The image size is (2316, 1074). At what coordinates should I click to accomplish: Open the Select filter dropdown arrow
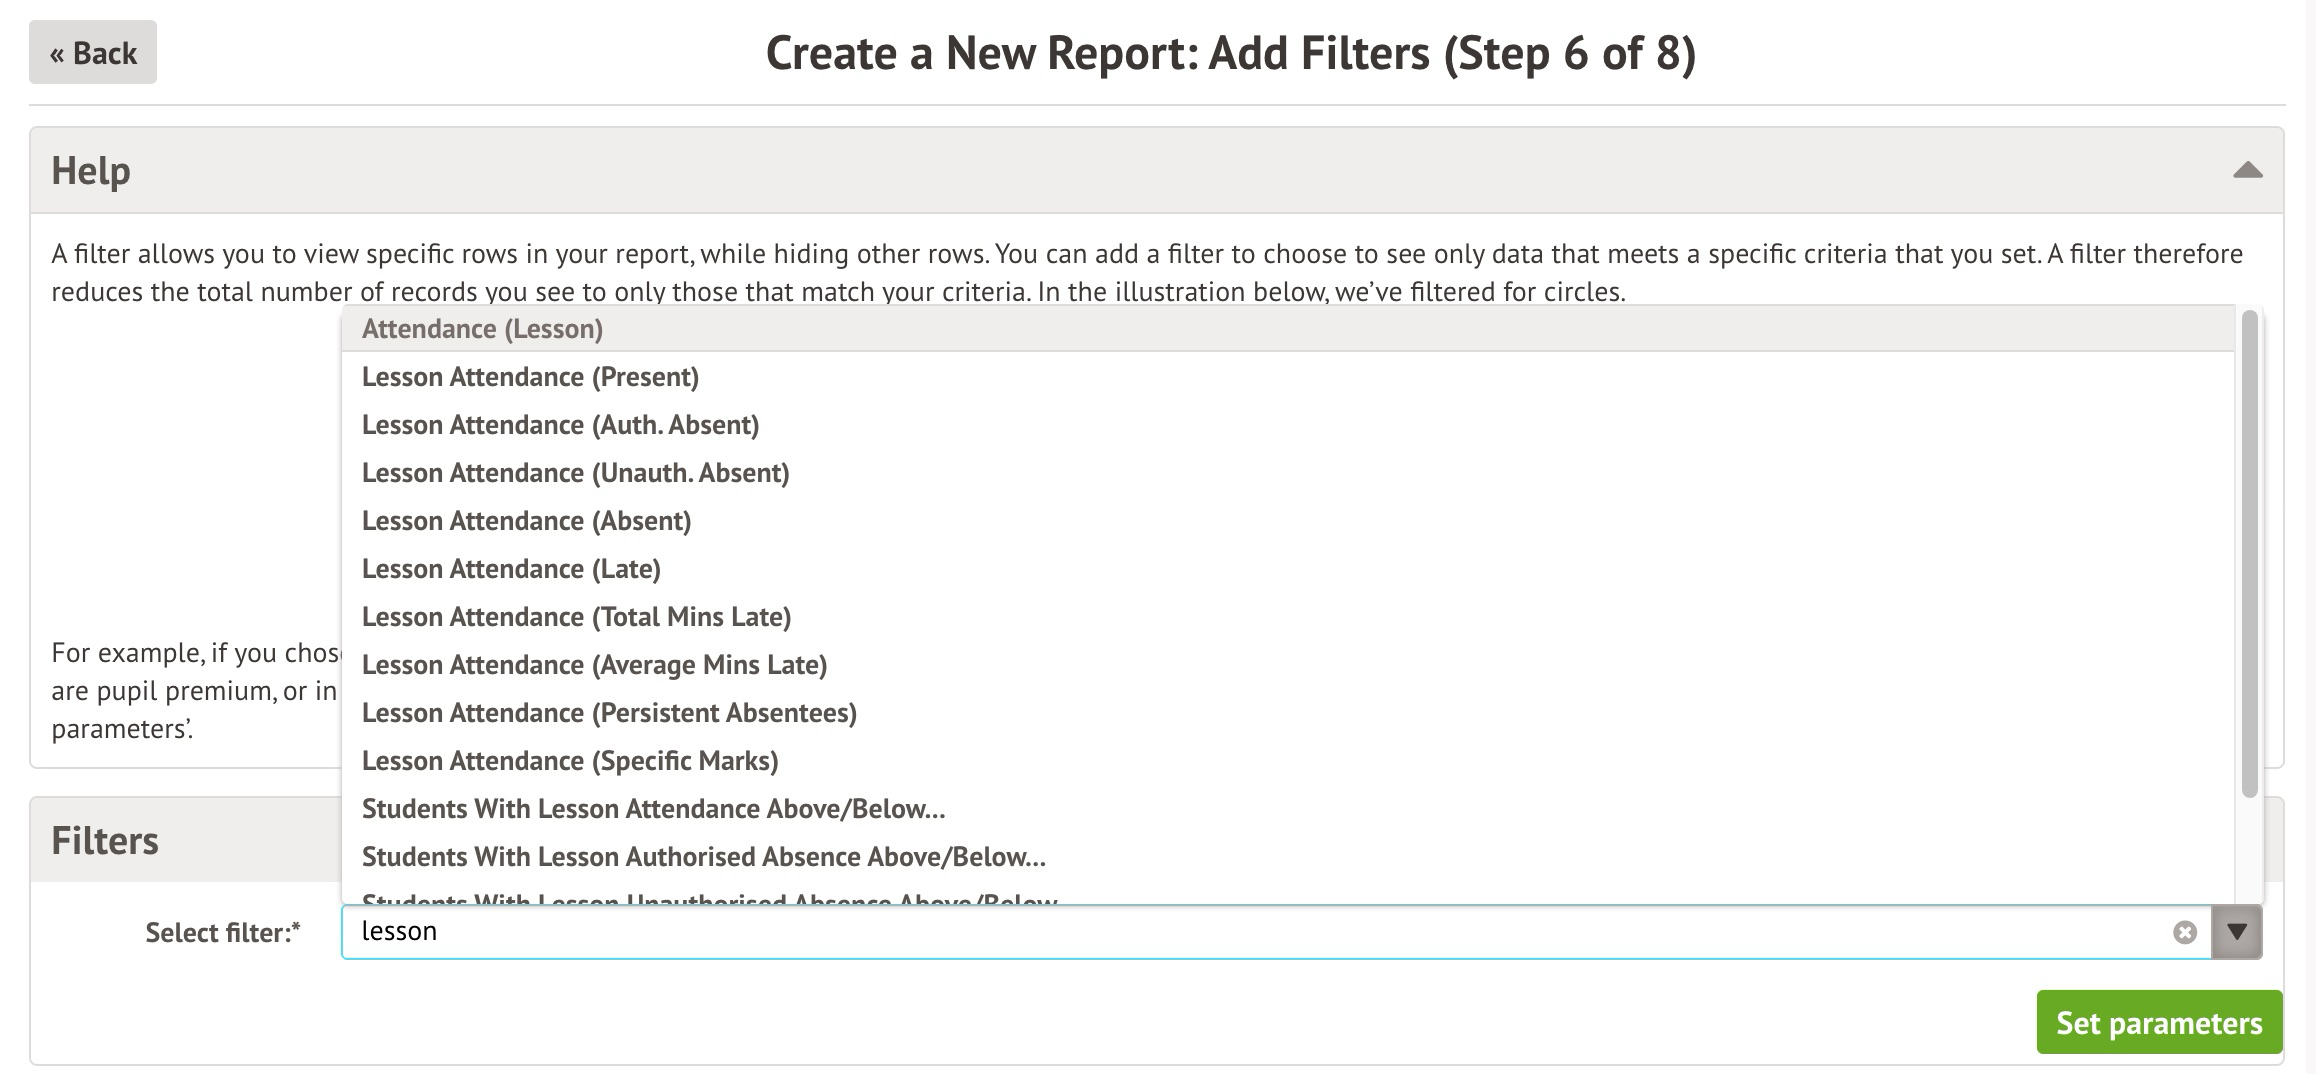click(2237, 932)
